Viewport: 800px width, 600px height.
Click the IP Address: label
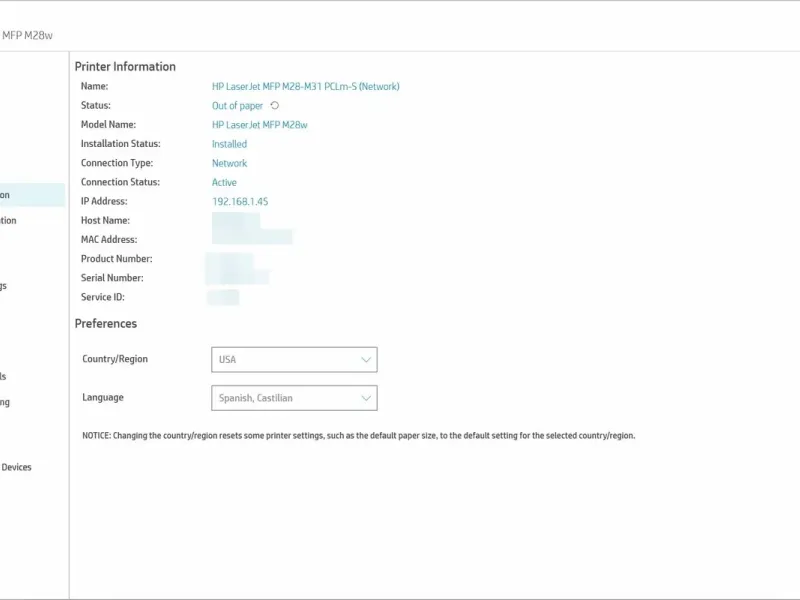[x=104, y=201]
